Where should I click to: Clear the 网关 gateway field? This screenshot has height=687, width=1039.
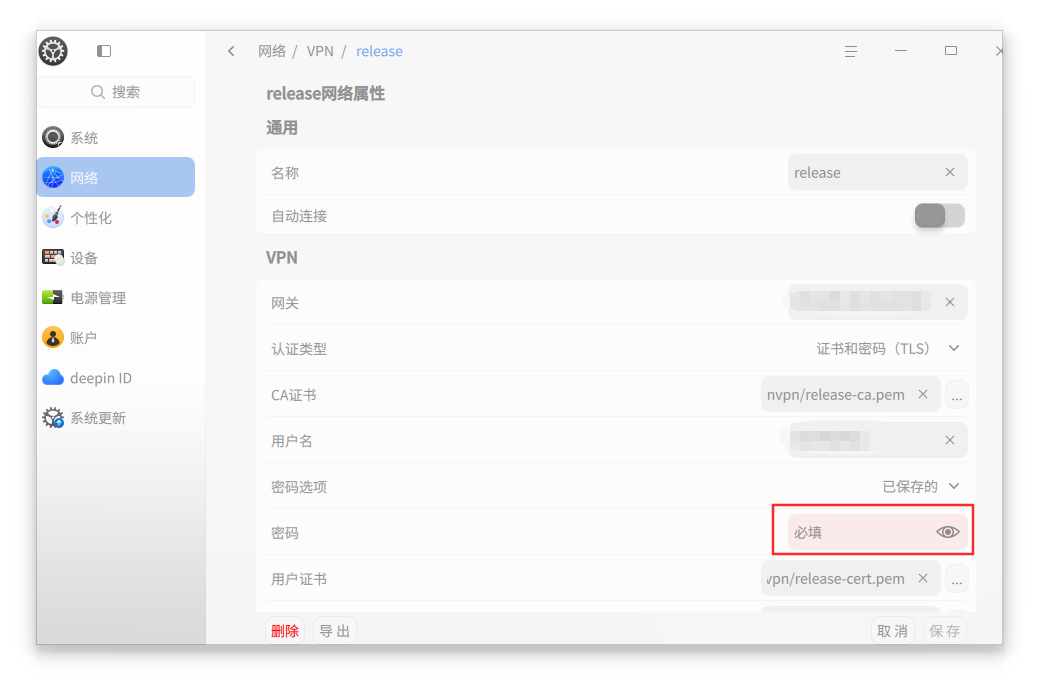[950, 302]
